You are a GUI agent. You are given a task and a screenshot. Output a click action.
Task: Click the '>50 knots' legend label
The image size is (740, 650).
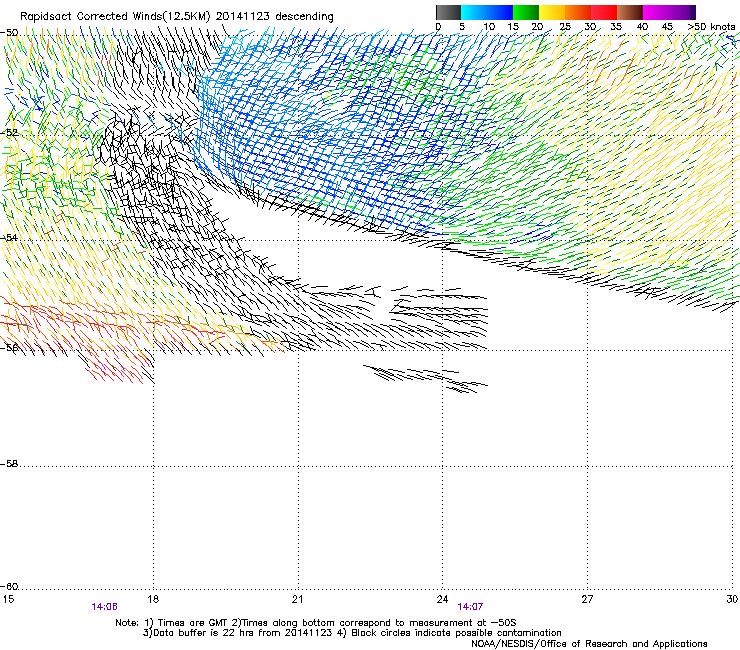[711, 27]
